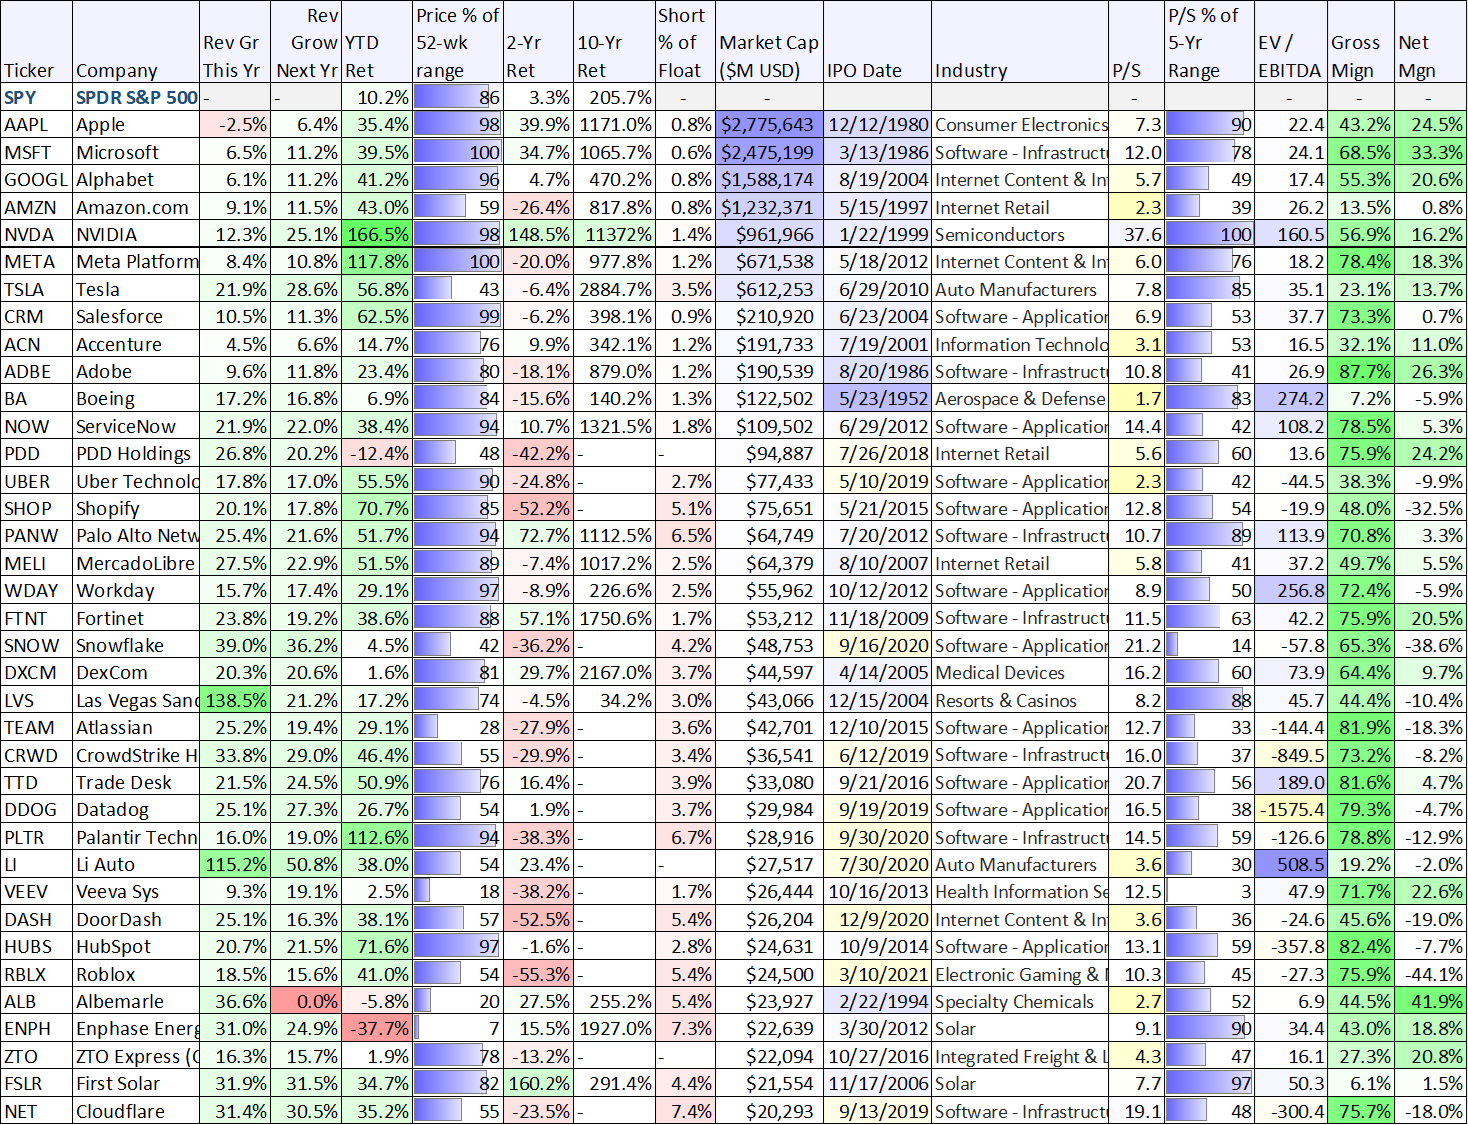Click Trade Desk's EV/EBITDA value 189.0
1468x1125 pixels.
1290,783
